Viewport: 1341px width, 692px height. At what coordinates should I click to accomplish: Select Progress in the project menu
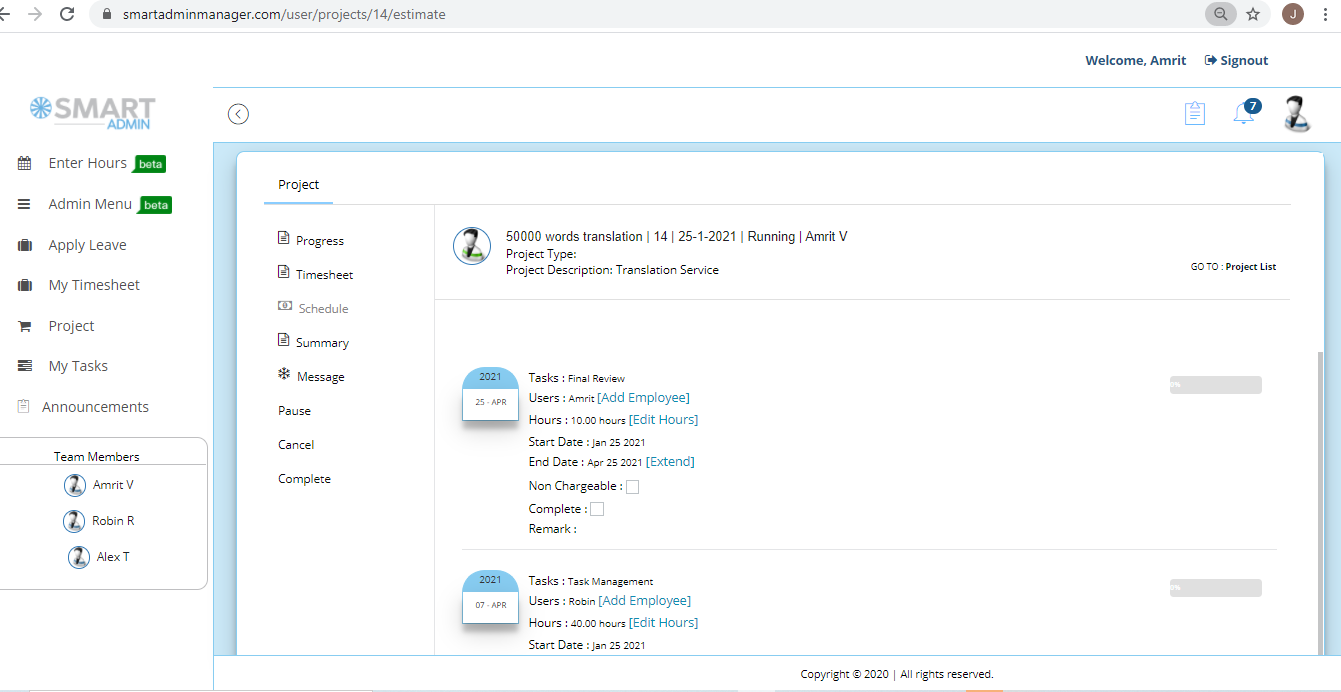tap(319, 240)
